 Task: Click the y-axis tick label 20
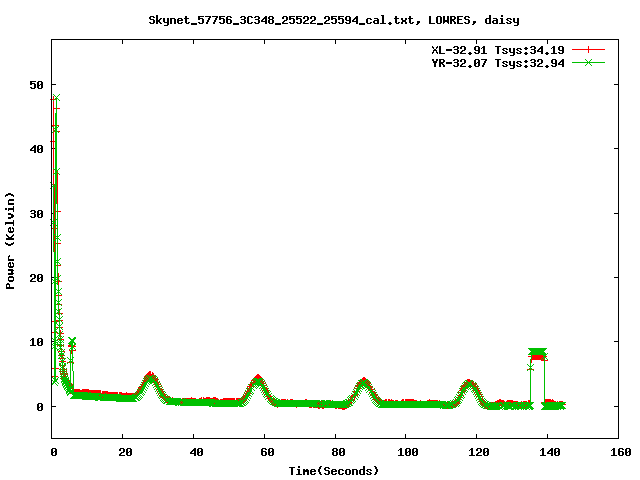[36, 278]
